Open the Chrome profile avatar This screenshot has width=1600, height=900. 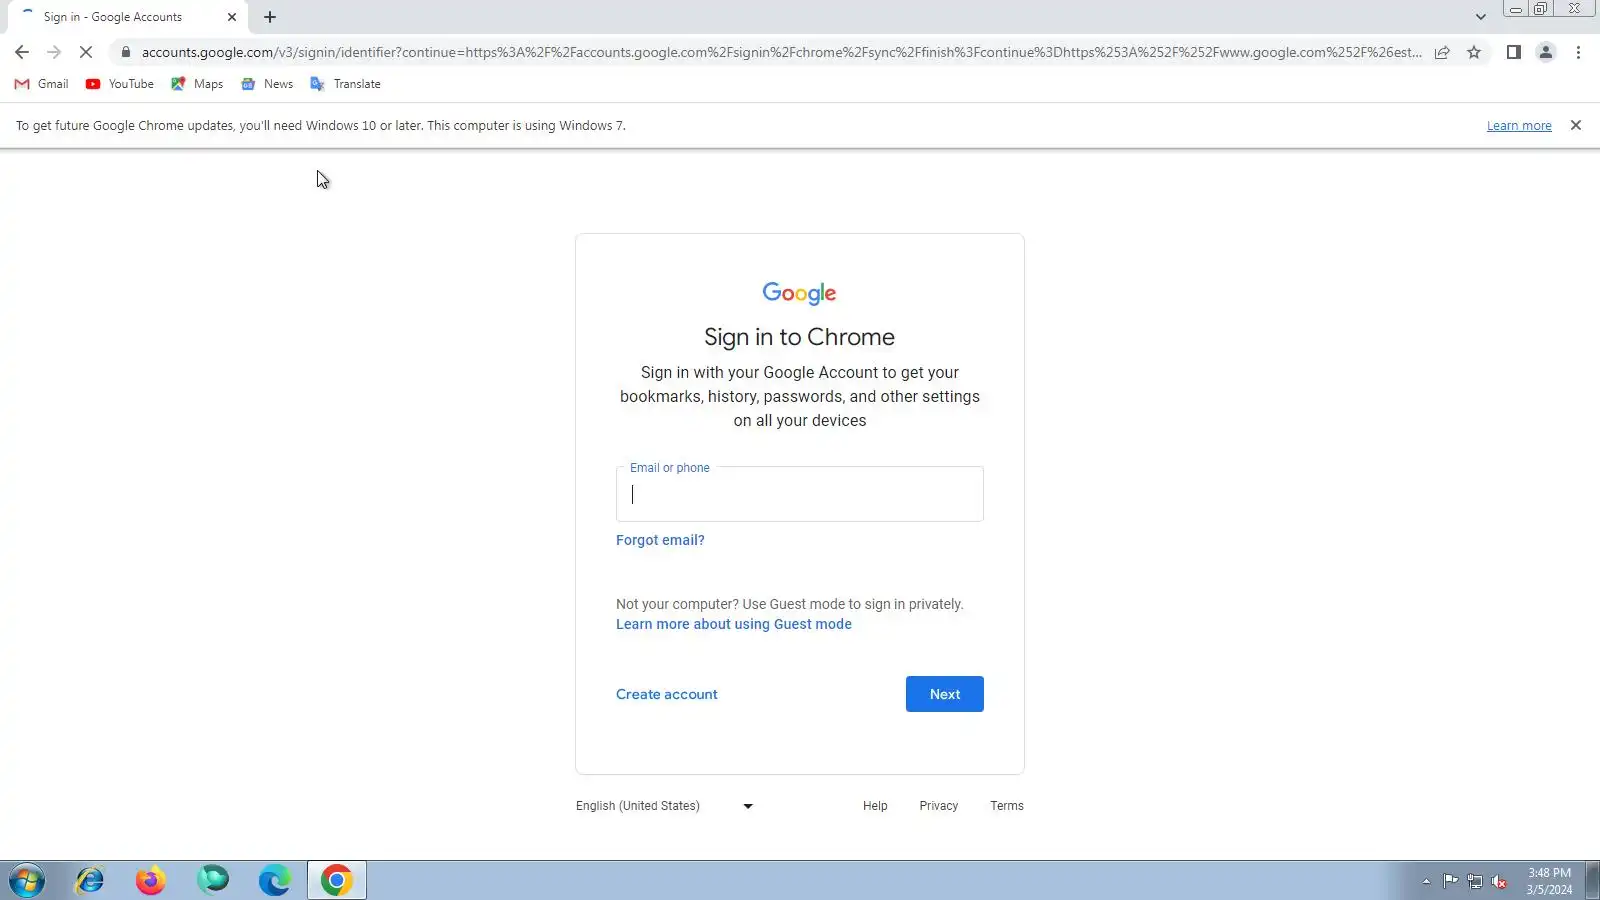click(x=1546, y=52)
